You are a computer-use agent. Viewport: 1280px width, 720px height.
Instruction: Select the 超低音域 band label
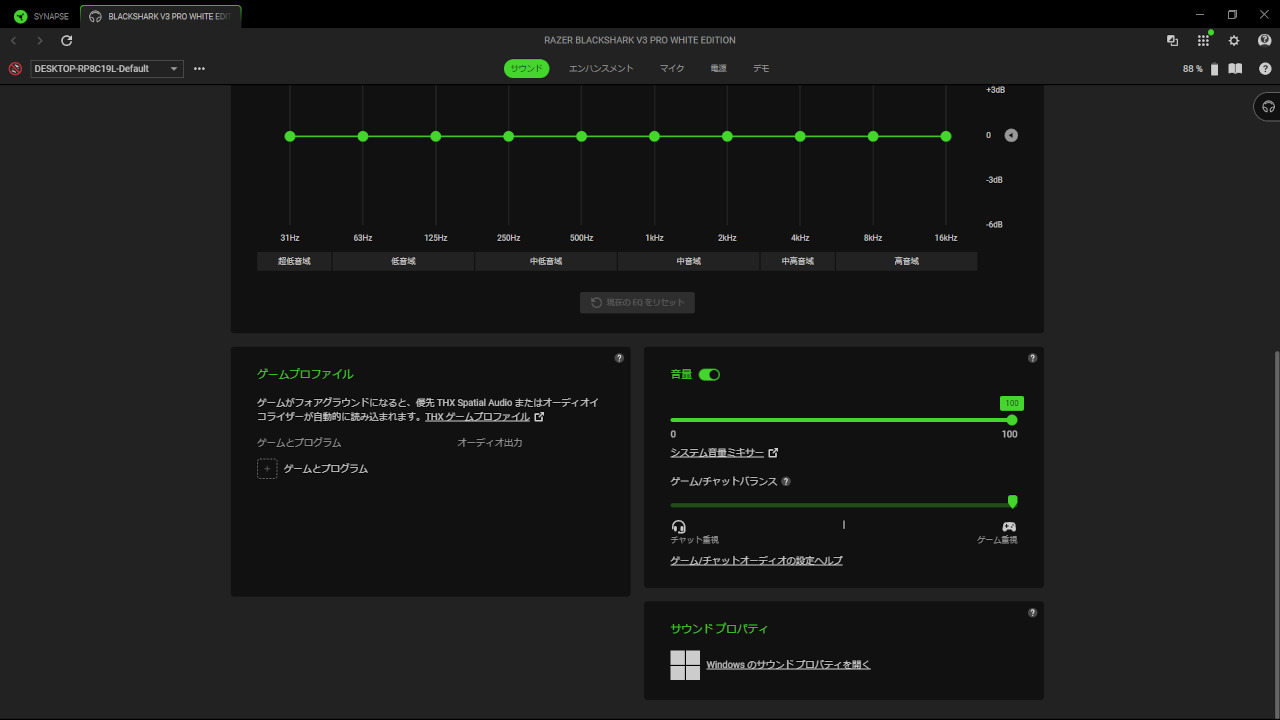(x=294, y=261)
